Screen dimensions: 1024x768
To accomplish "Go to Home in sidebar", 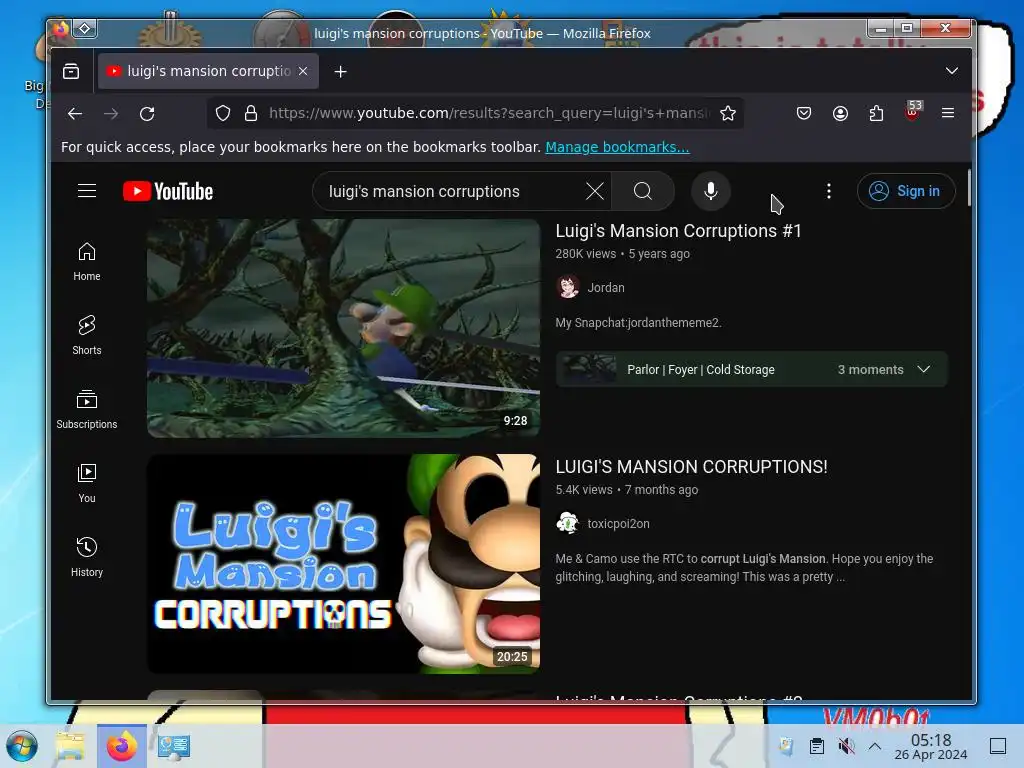I will pos(87,261).
